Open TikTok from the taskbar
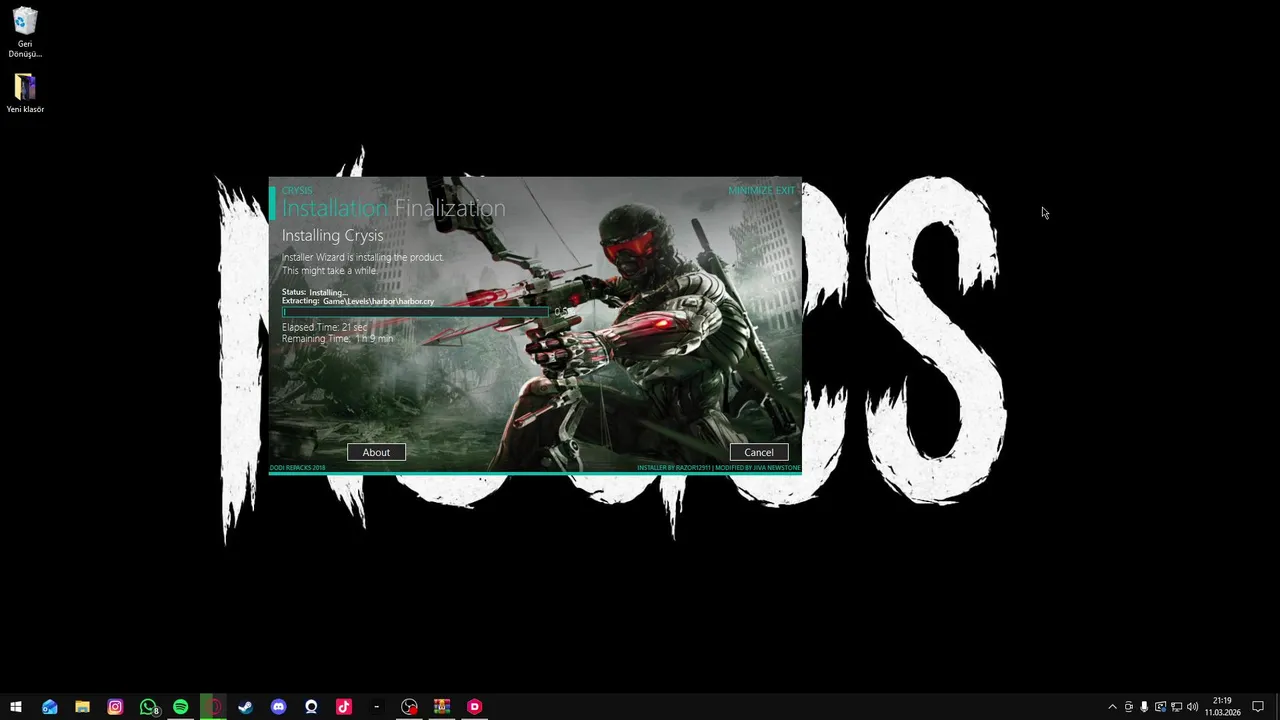The width and height of the screenshot is (1280, 720). point(343,707)
